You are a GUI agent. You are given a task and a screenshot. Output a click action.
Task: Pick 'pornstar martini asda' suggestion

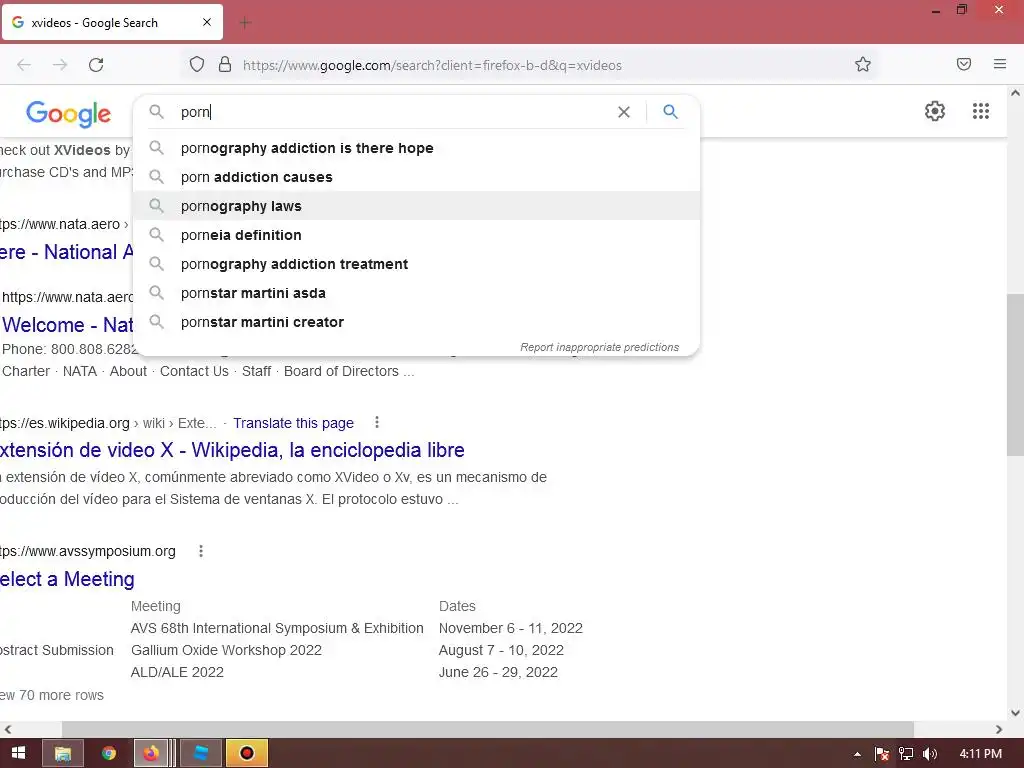[416, 293]
